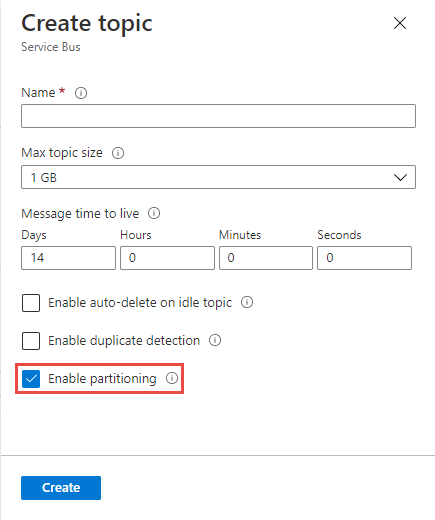435x520 pixels.
Task: Click the Create button
Action: coord(61,488)
